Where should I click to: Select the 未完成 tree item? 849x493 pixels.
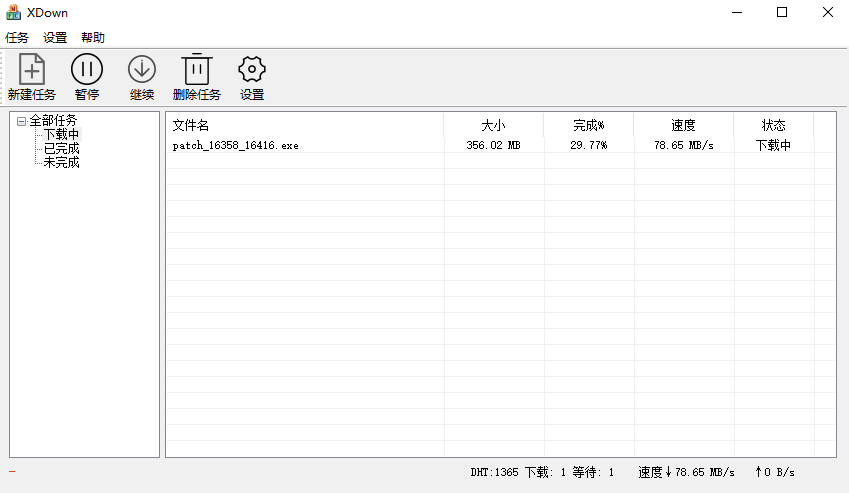point(61,162)
